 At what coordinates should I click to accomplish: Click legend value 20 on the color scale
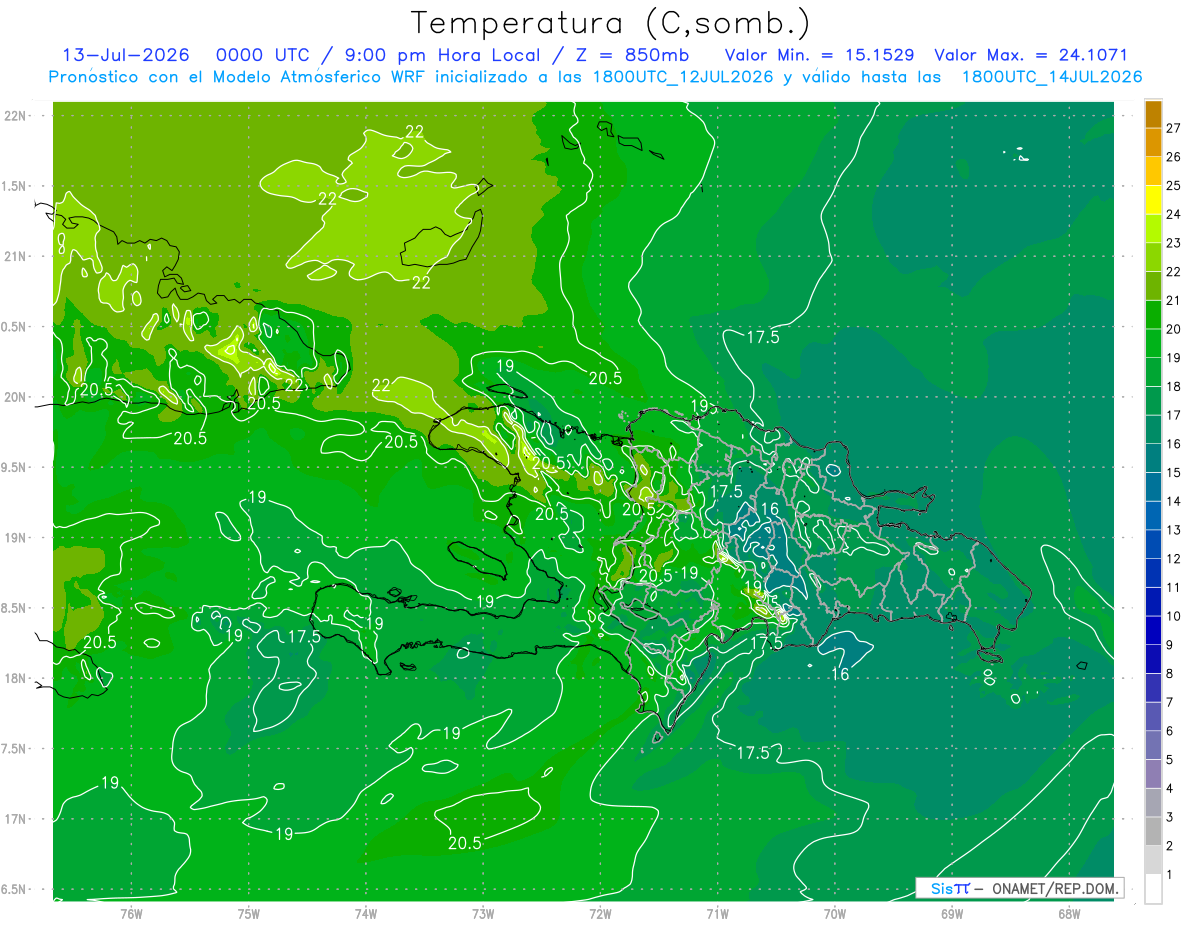click(x=1175, y=329)
